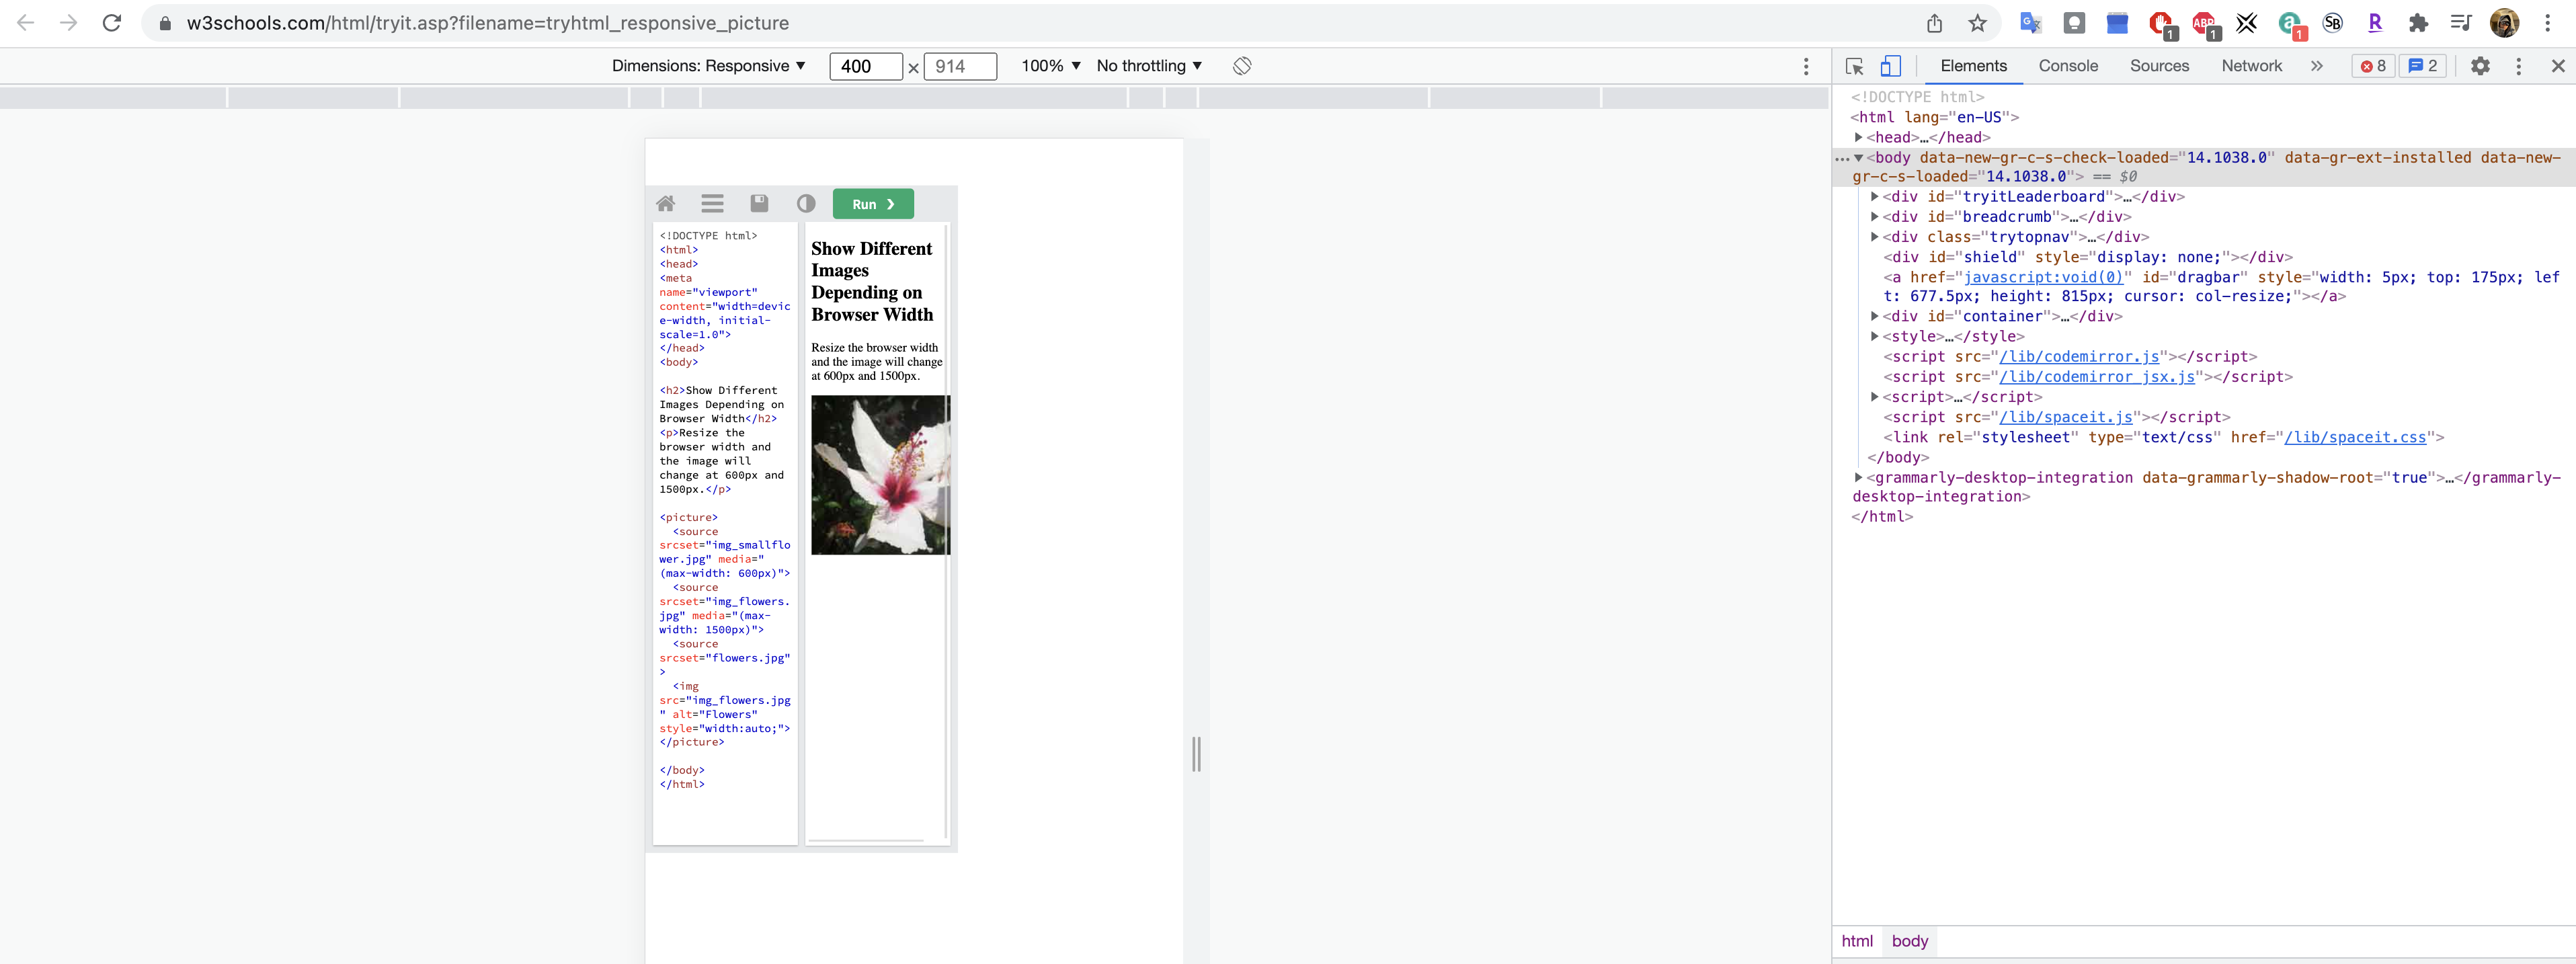The image size is (2576, 964).
Task: Open the No throttling dropdown
Action: pyautogui.click(x=1148, y=66)
